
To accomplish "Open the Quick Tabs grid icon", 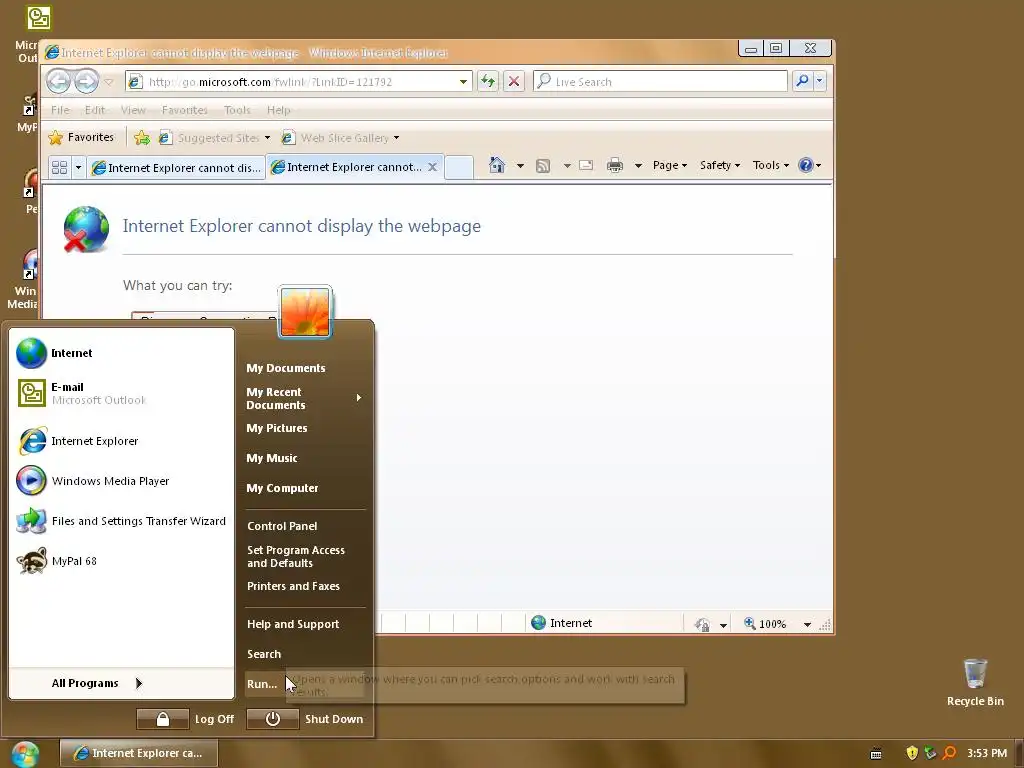I will click(59, 167).
